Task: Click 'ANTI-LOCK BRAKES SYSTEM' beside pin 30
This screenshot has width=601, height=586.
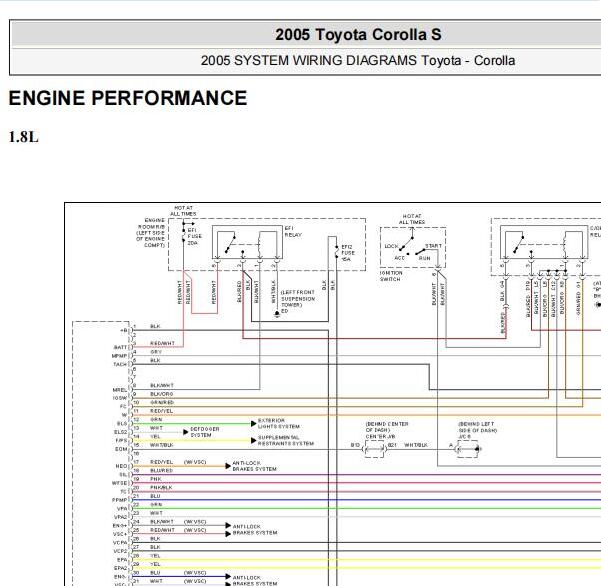Action: (x=255, y=581)
